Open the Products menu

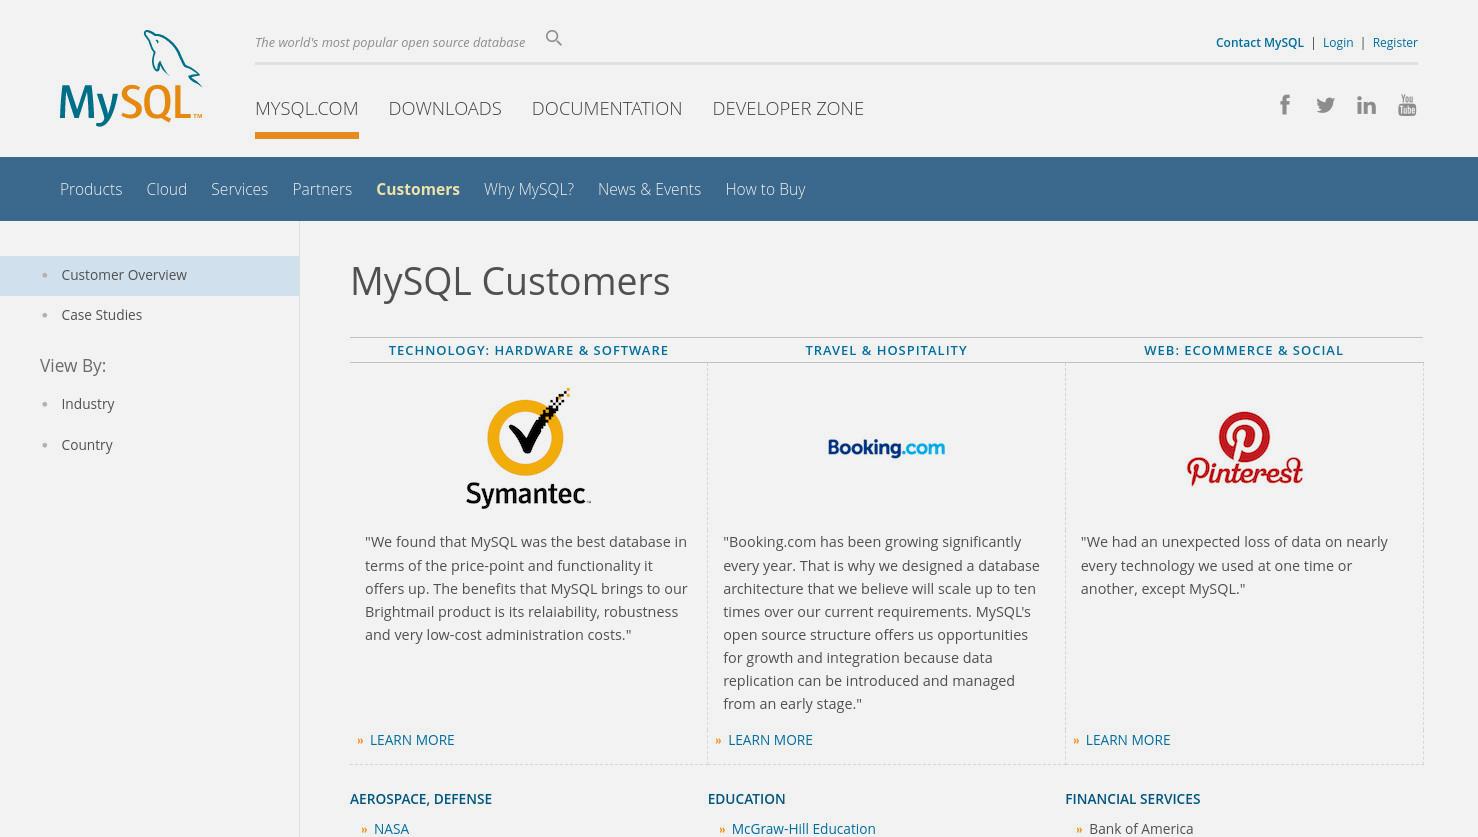tap(91, 189)
